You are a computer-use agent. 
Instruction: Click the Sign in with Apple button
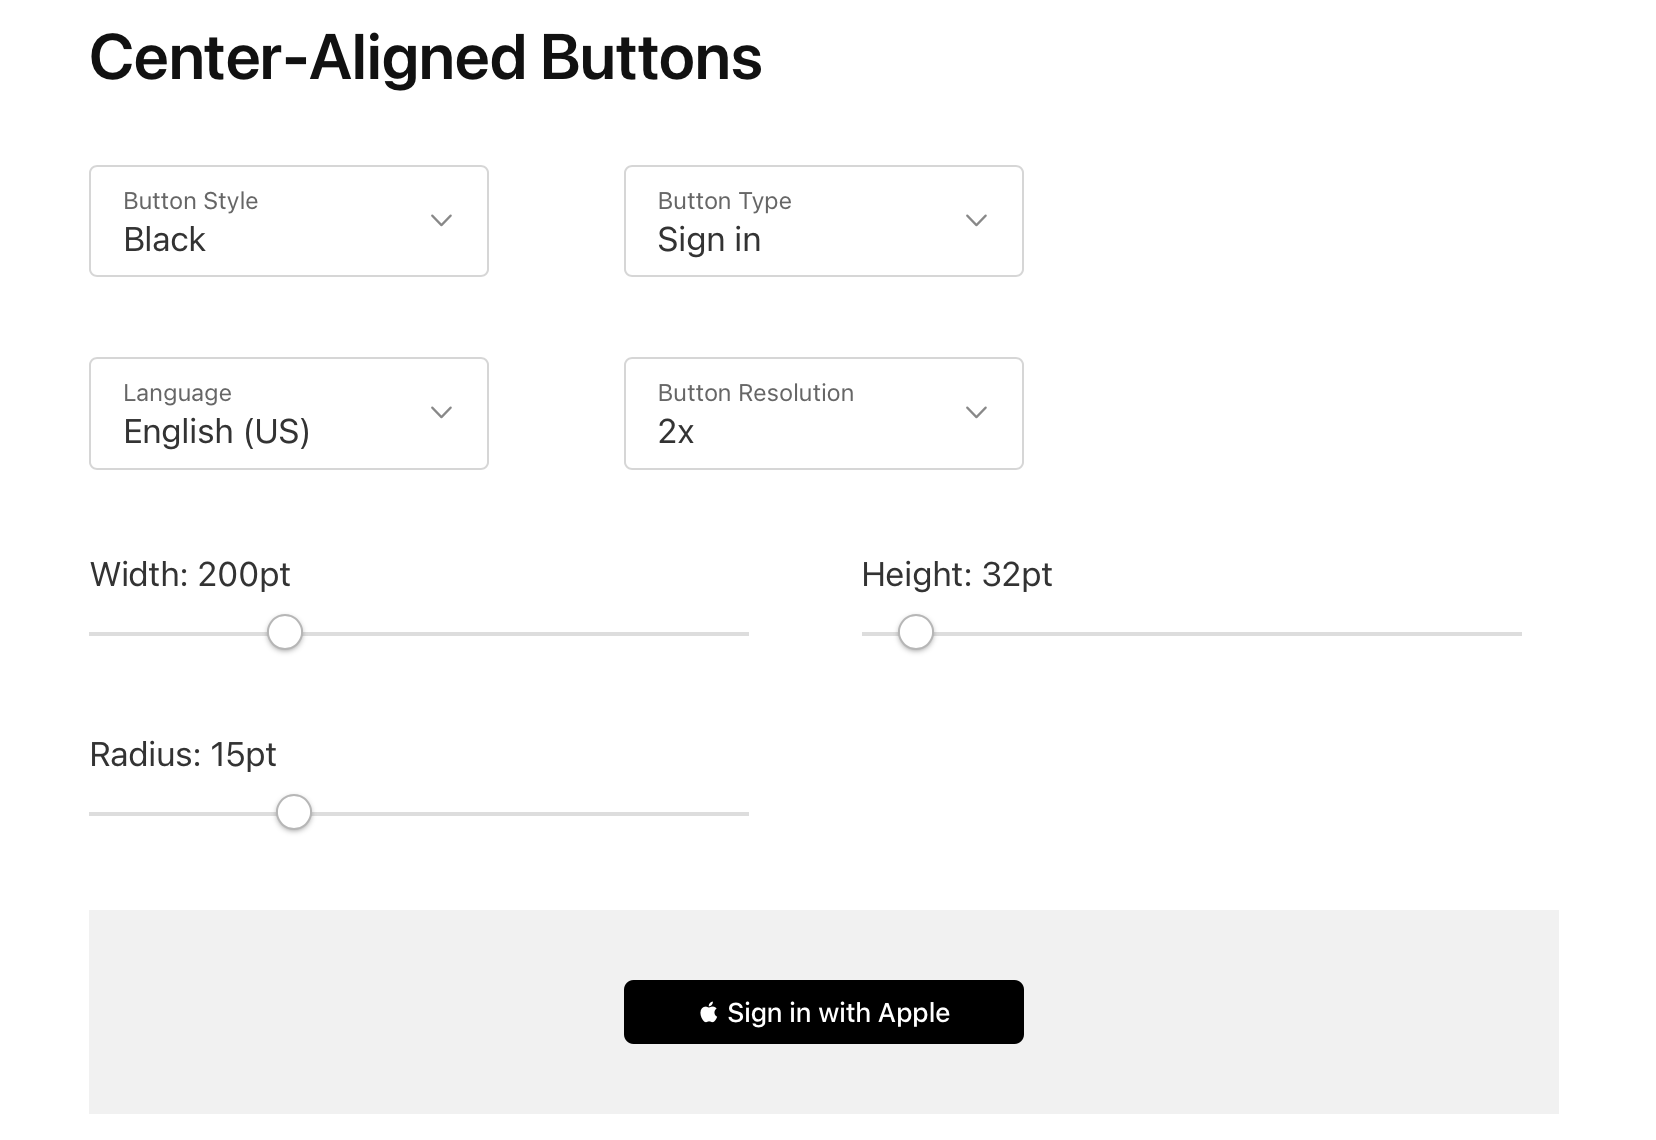(824, 1012)
